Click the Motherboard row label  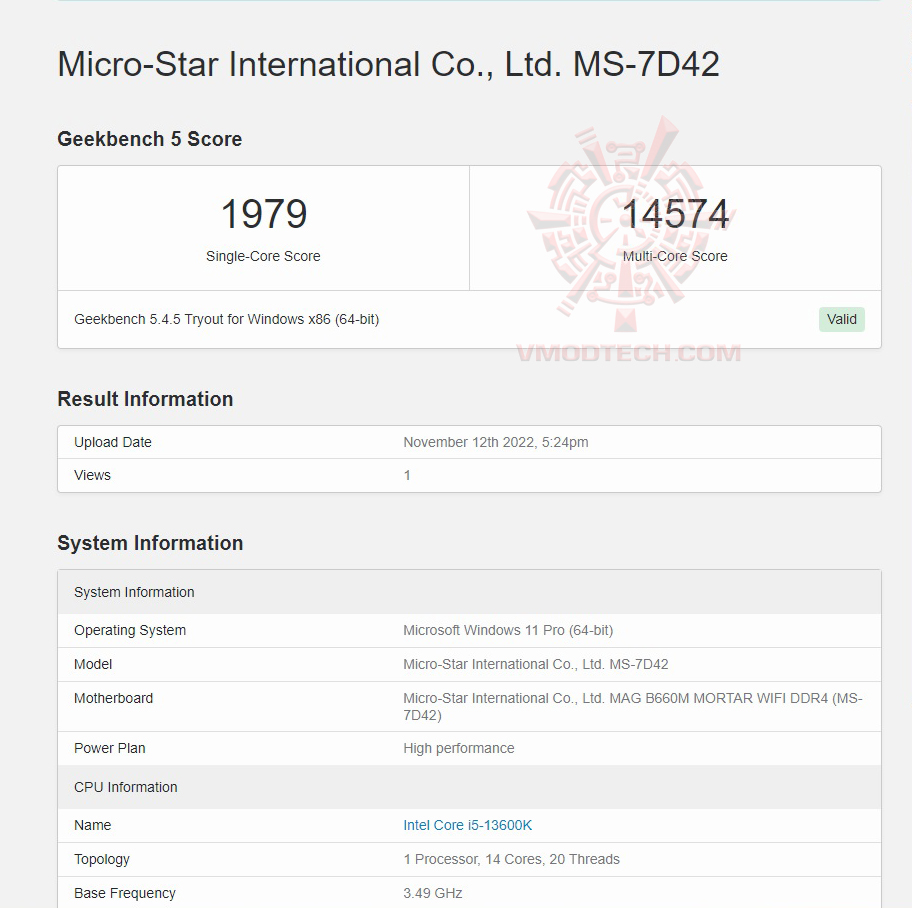point(113,698)
